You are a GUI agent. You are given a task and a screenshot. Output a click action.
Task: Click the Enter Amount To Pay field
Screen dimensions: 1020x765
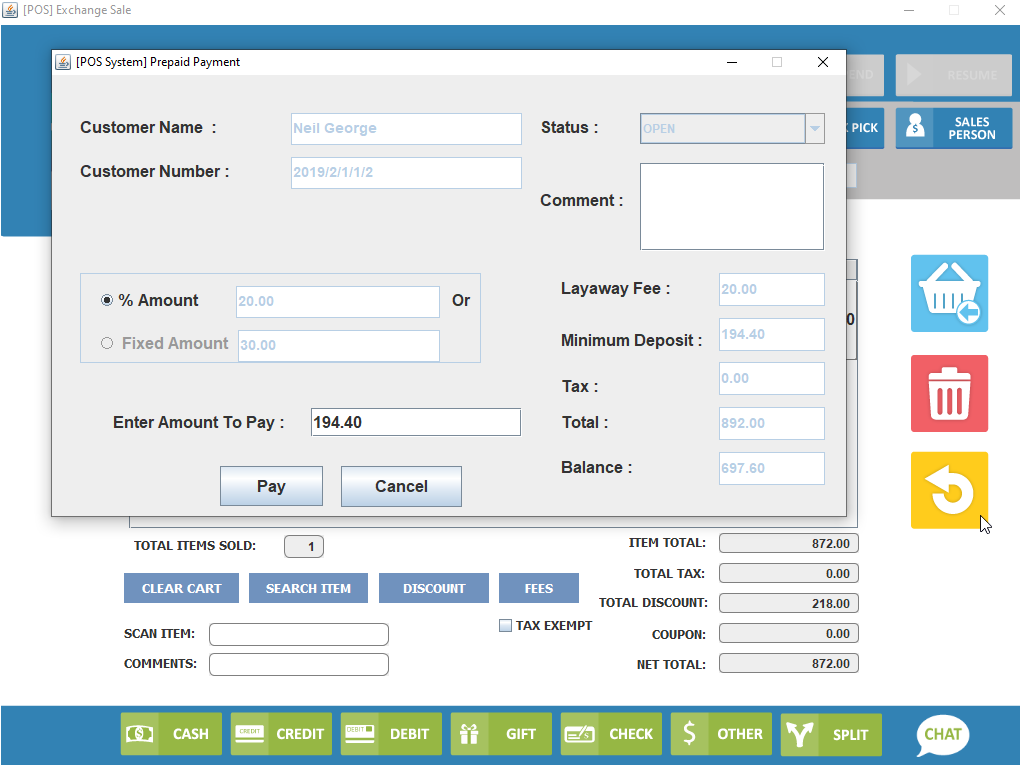(416, 422)
